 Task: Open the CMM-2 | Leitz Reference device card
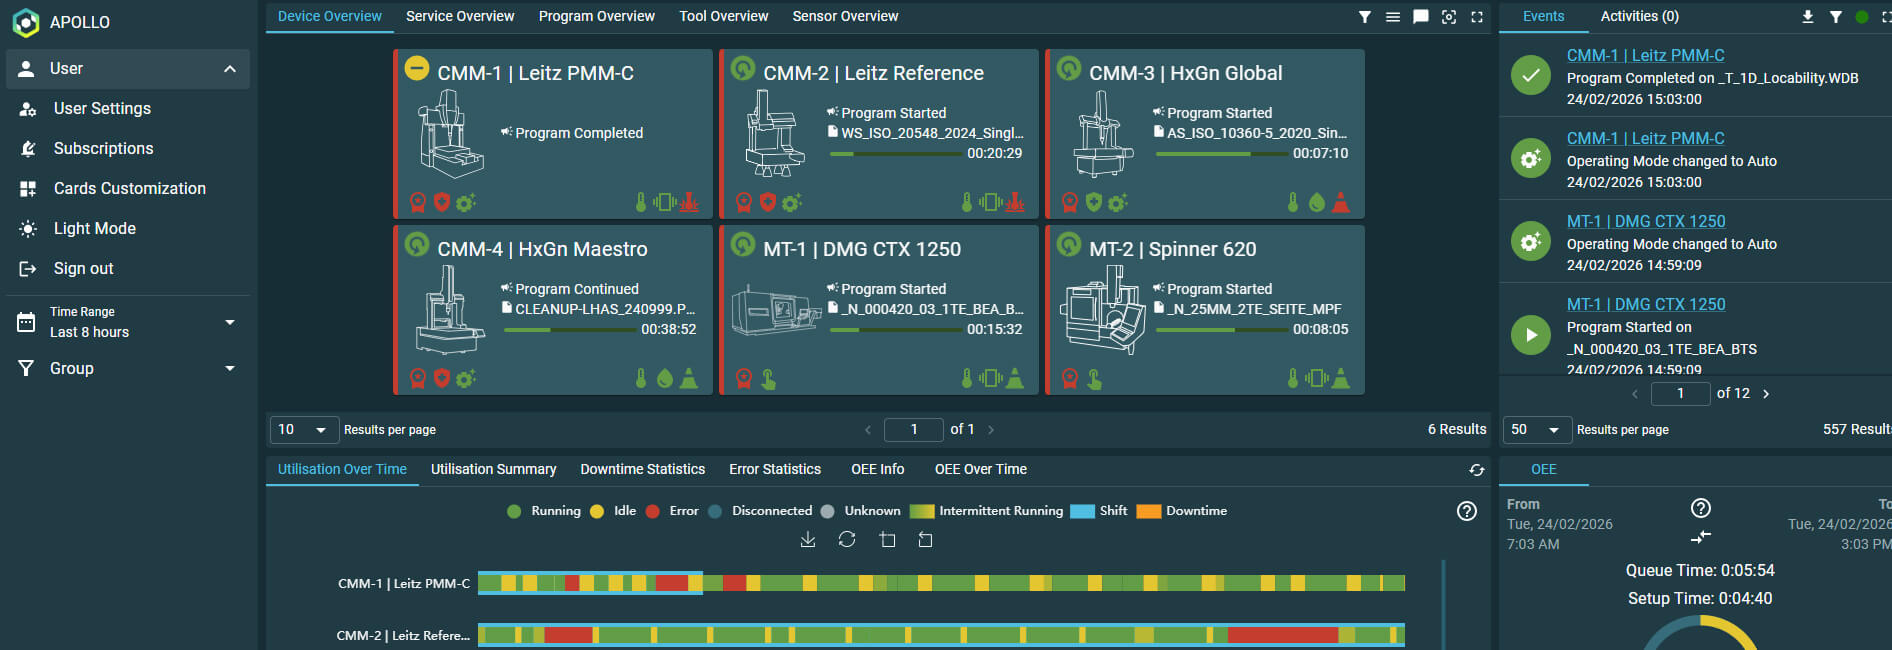(879, 134)
